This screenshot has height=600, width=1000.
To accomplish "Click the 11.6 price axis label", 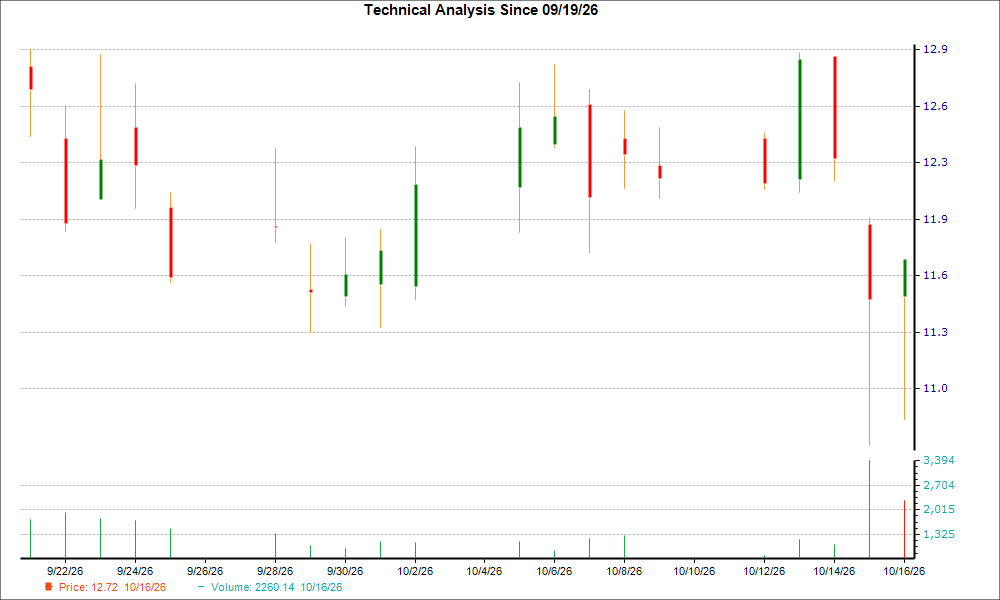I will [936, 275].
